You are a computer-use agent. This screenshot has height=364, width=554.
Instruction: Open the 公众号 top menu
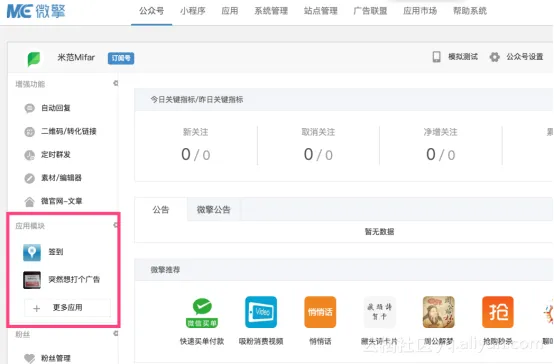[x=151, y=11]
